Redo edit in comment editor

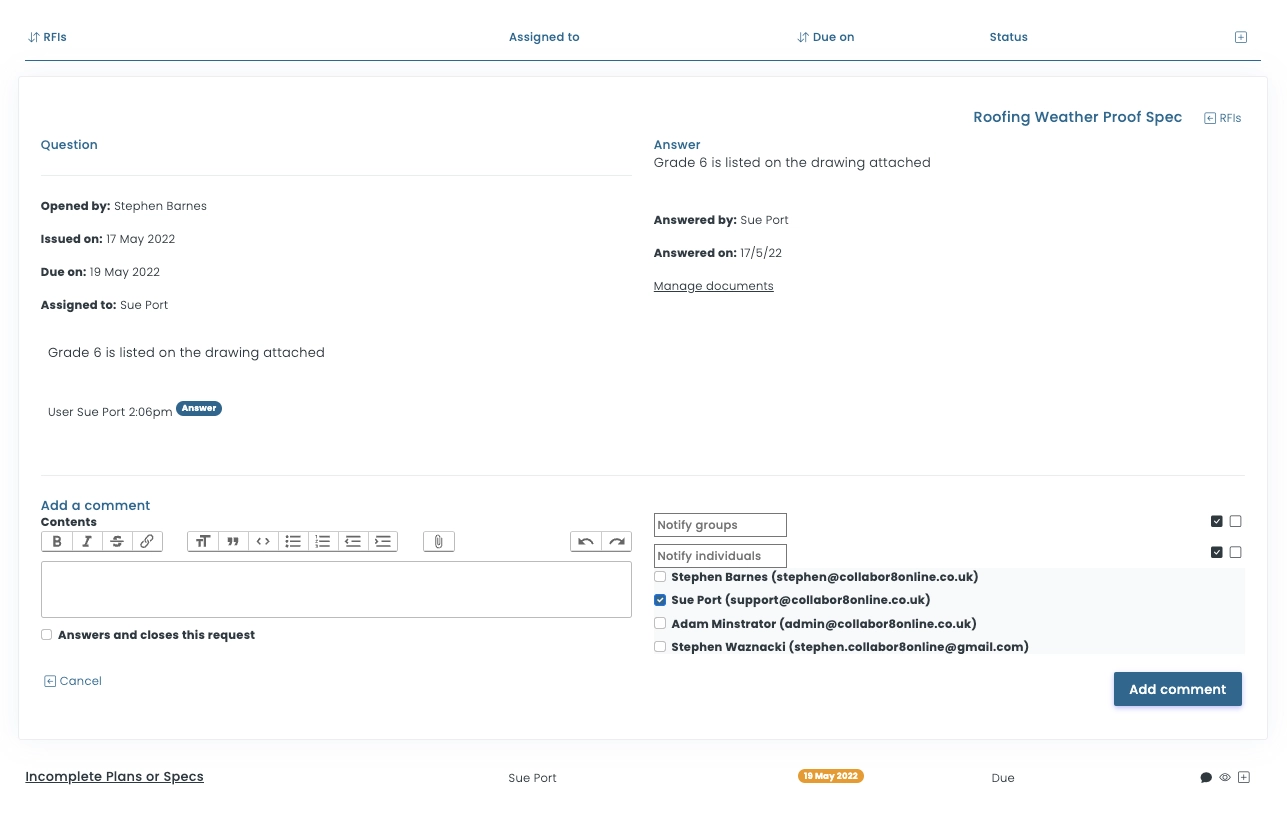pos(616,541)
